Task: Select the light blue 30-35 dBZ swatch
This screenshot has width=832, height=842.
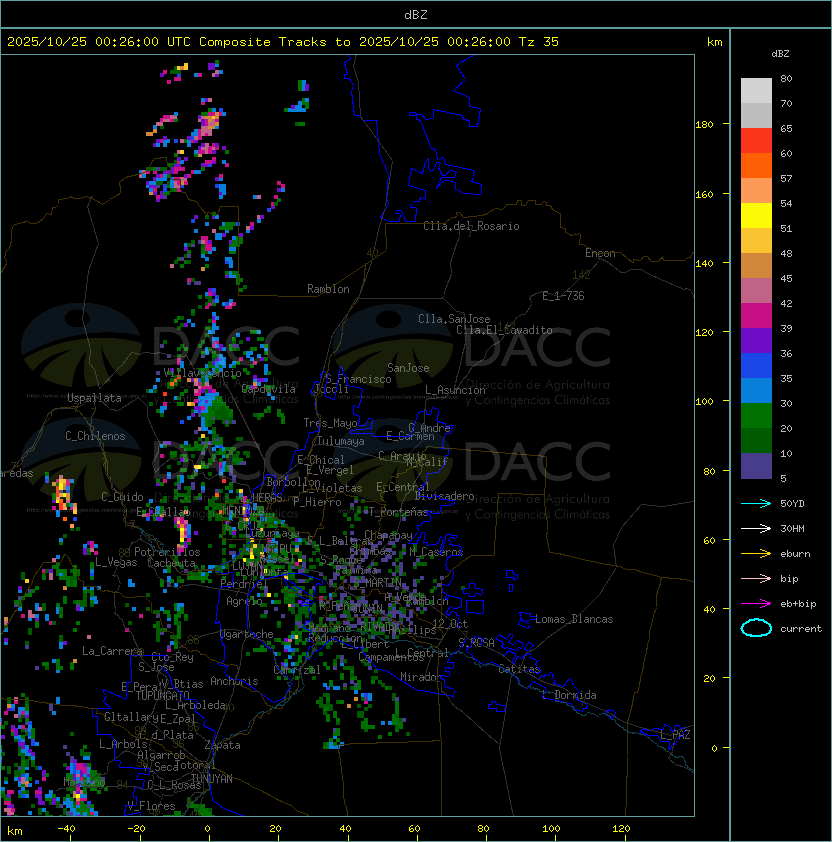Action: click(x=756, y=391)
